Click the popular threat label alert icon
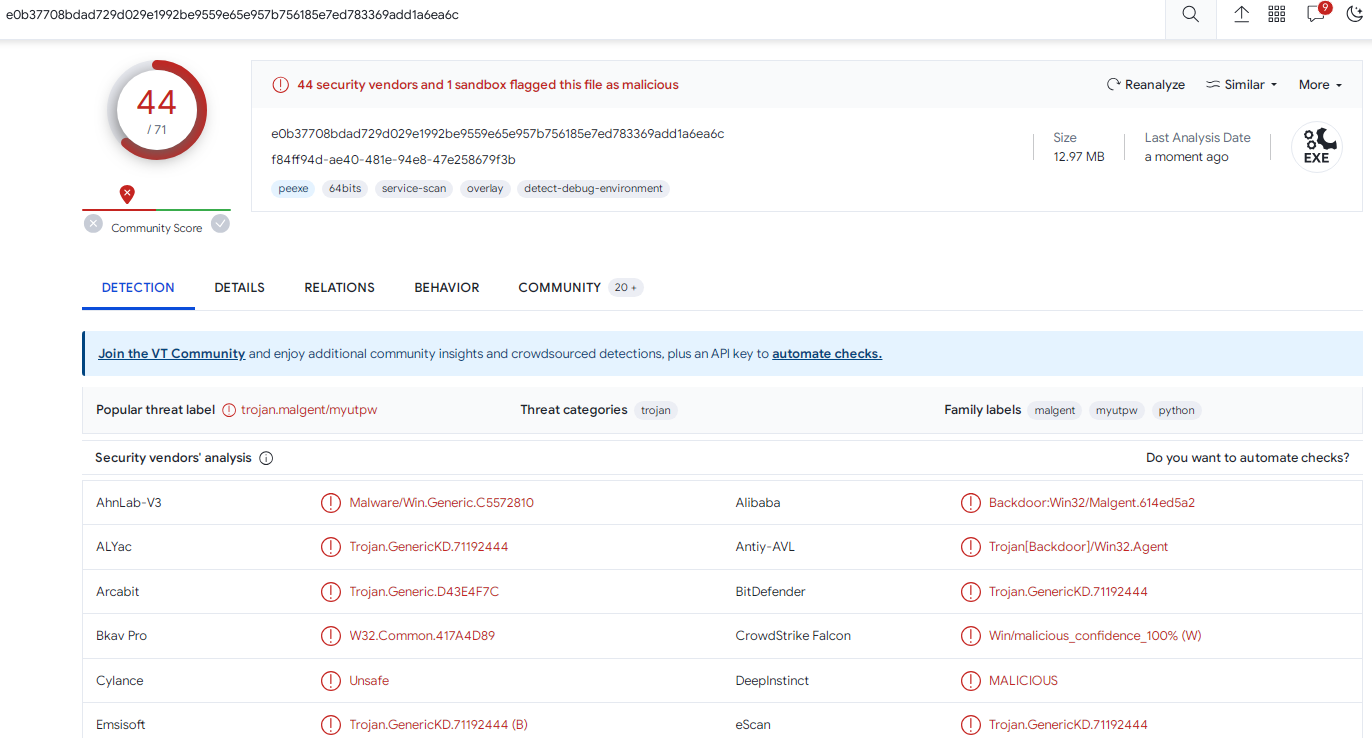The image size is (1372, 738). point(229,410)
